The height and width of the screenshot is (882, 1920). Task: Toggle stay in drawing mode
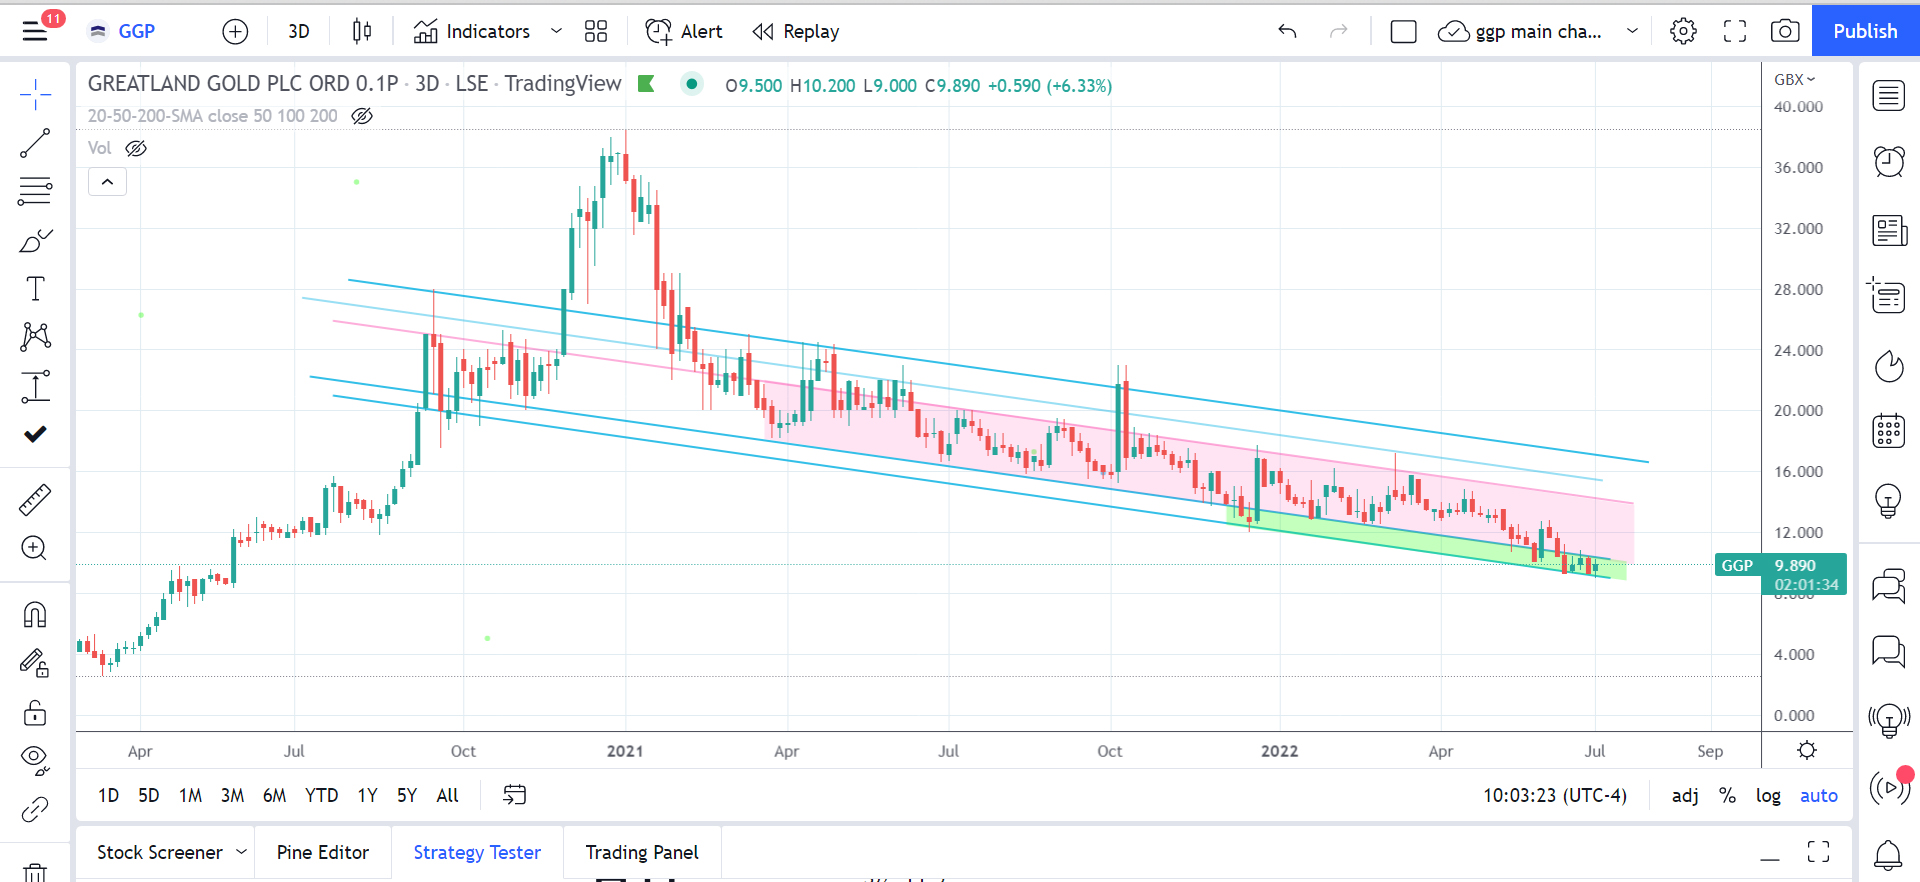(35, 663)
